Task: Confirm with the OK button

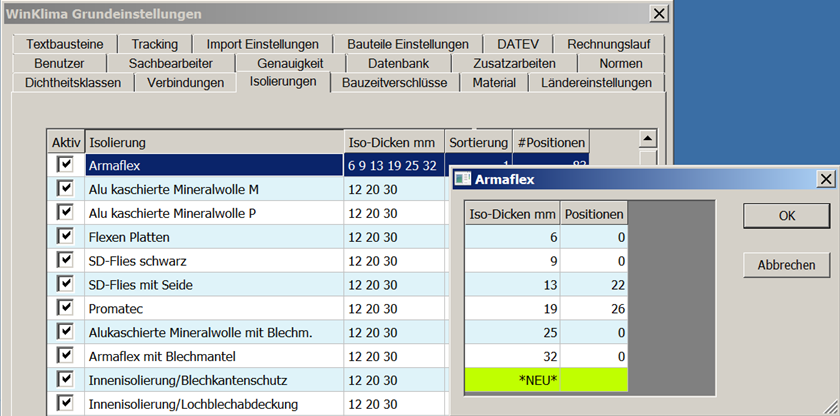Action: (x=786, y=216)
